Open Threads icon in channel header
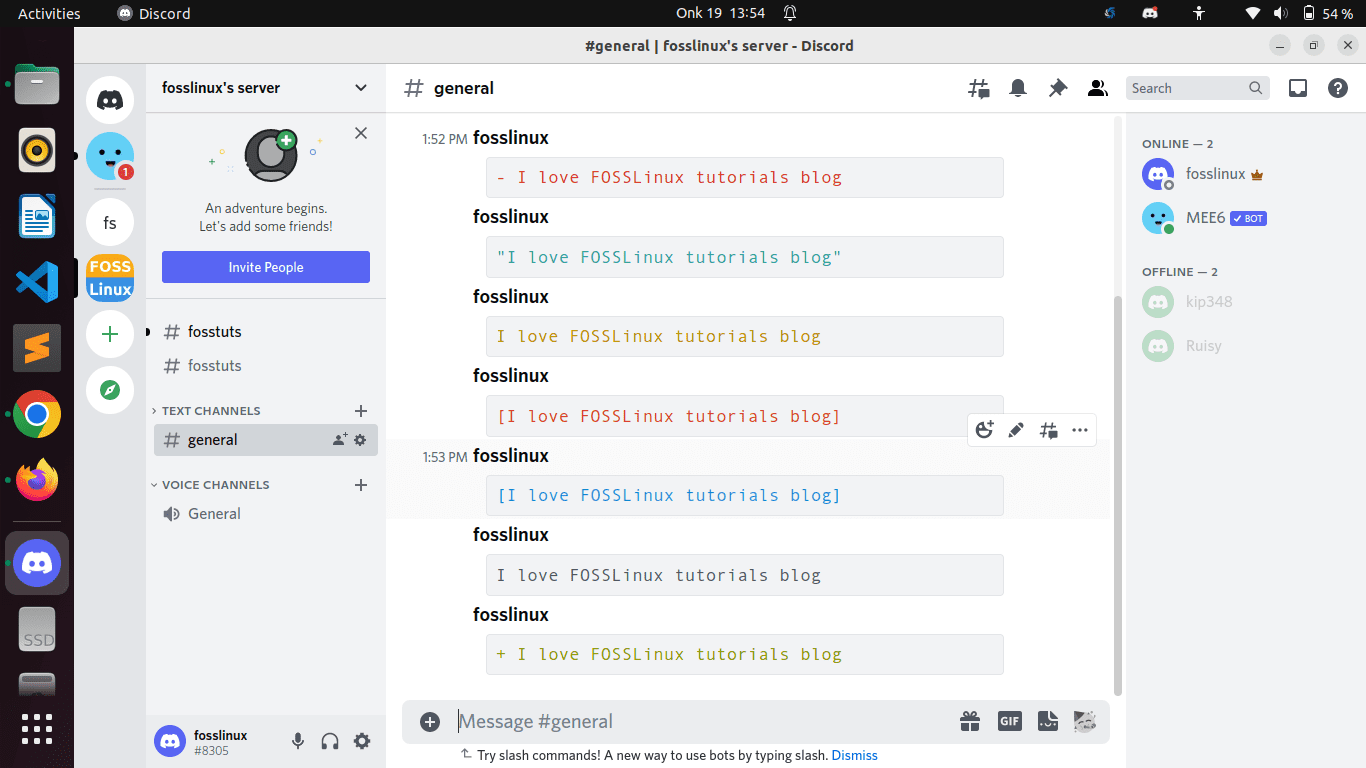The image size is (1366, 768). 979,88
